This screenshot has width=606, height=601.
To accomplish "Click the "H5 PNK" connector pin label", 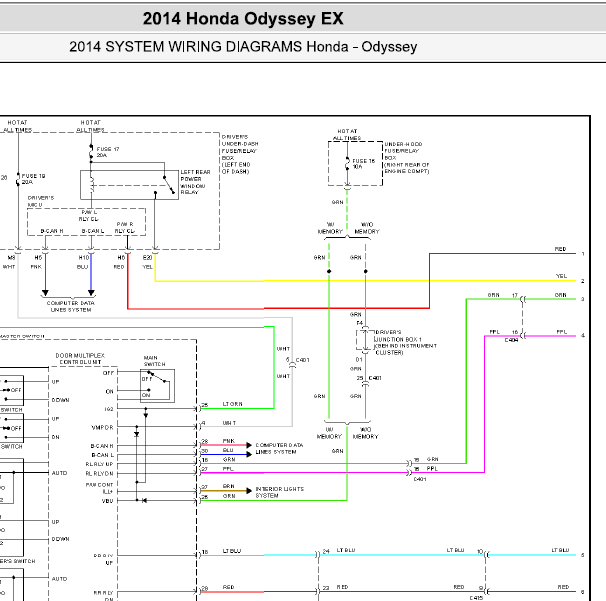I will [37, 262].
